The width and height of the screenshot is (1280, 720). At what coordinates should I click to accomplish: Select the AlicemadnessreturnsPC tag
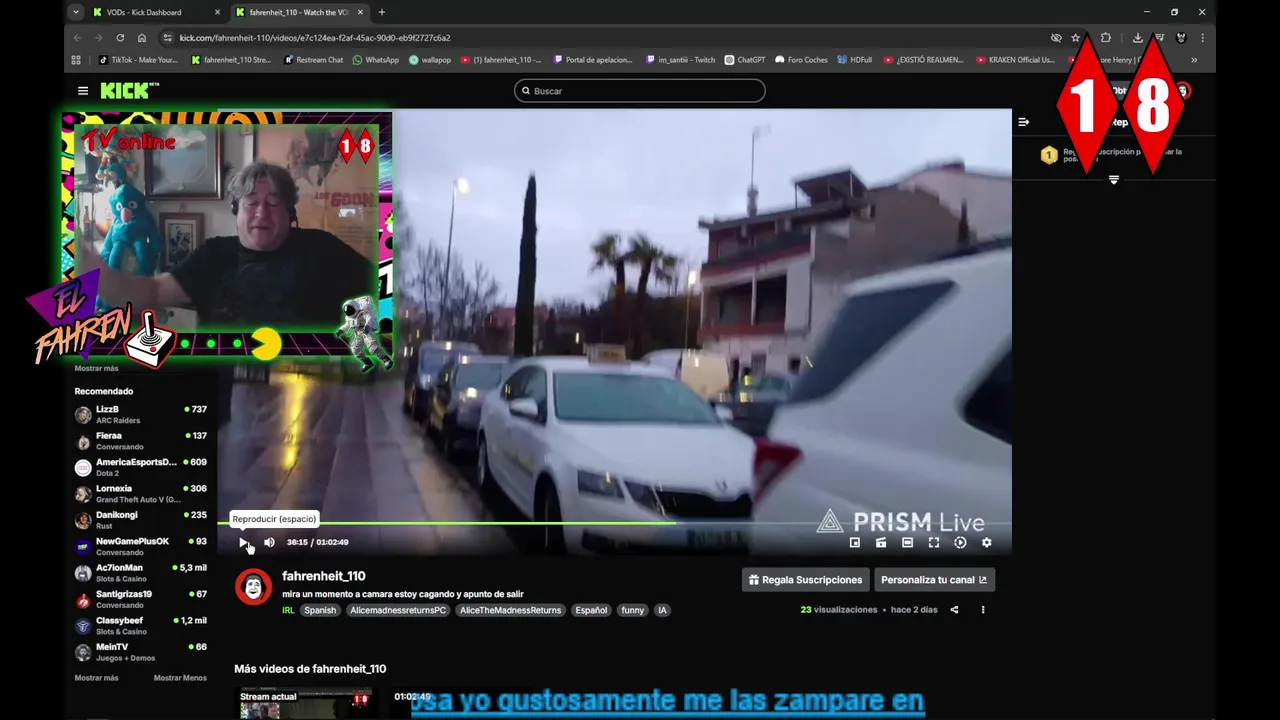398,610
